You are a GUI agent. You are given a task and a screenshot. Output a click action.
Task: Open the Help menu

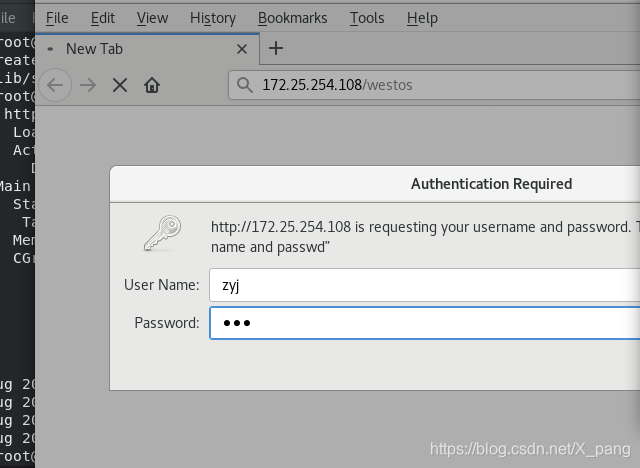(x=422, y=18)
